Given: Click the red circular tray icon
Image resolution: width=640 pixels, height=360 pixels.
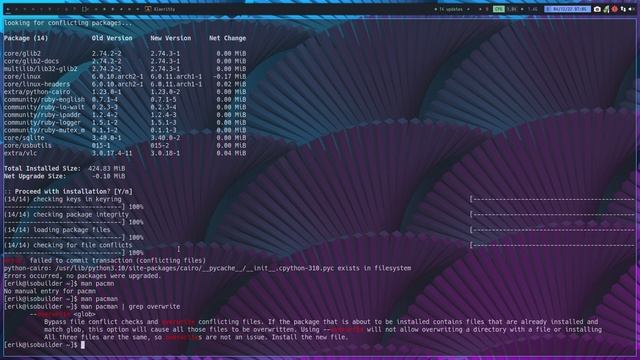Looking at the screenshot, I should pos(615,9).
